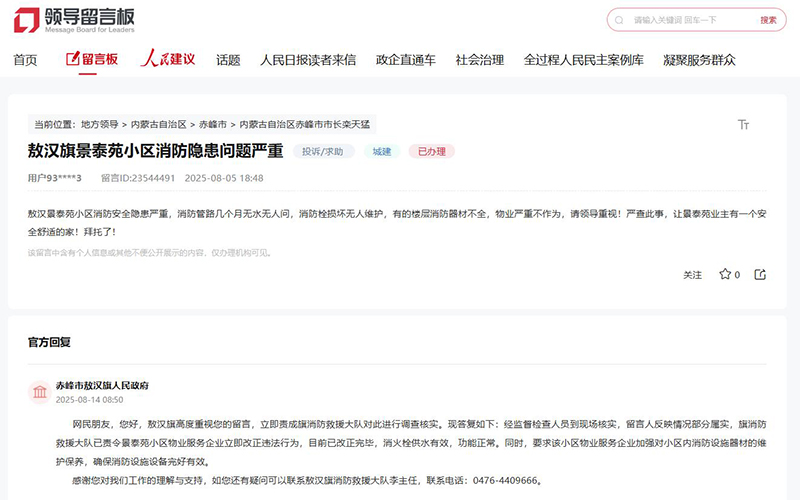Viewport: 800px width, 500px height.
Task: Open the 社会治理 nav item
Action: pyautogui.click(x=479, y=60)
